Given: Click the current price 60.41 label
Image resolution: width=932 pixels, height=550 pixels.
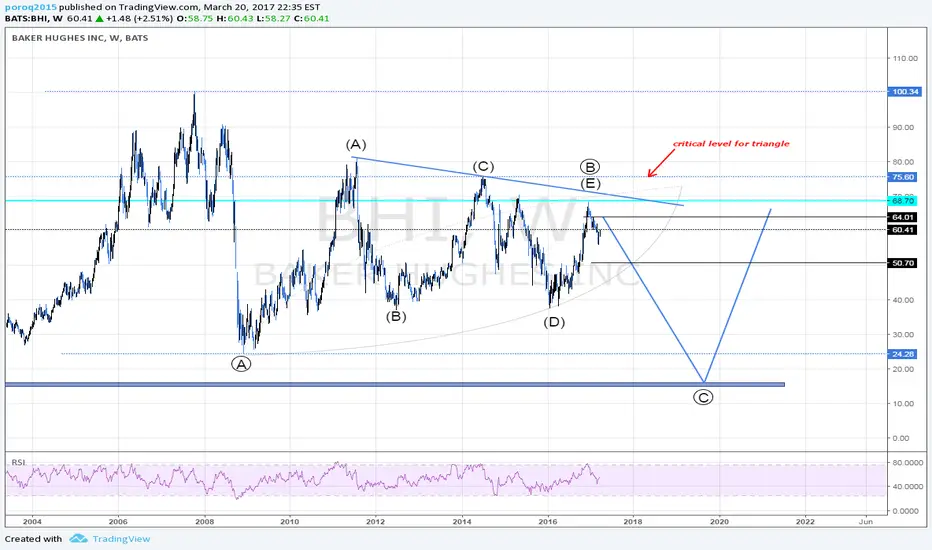Looking at the screenshot, I should pyautogui.click(x=903, y=230).
